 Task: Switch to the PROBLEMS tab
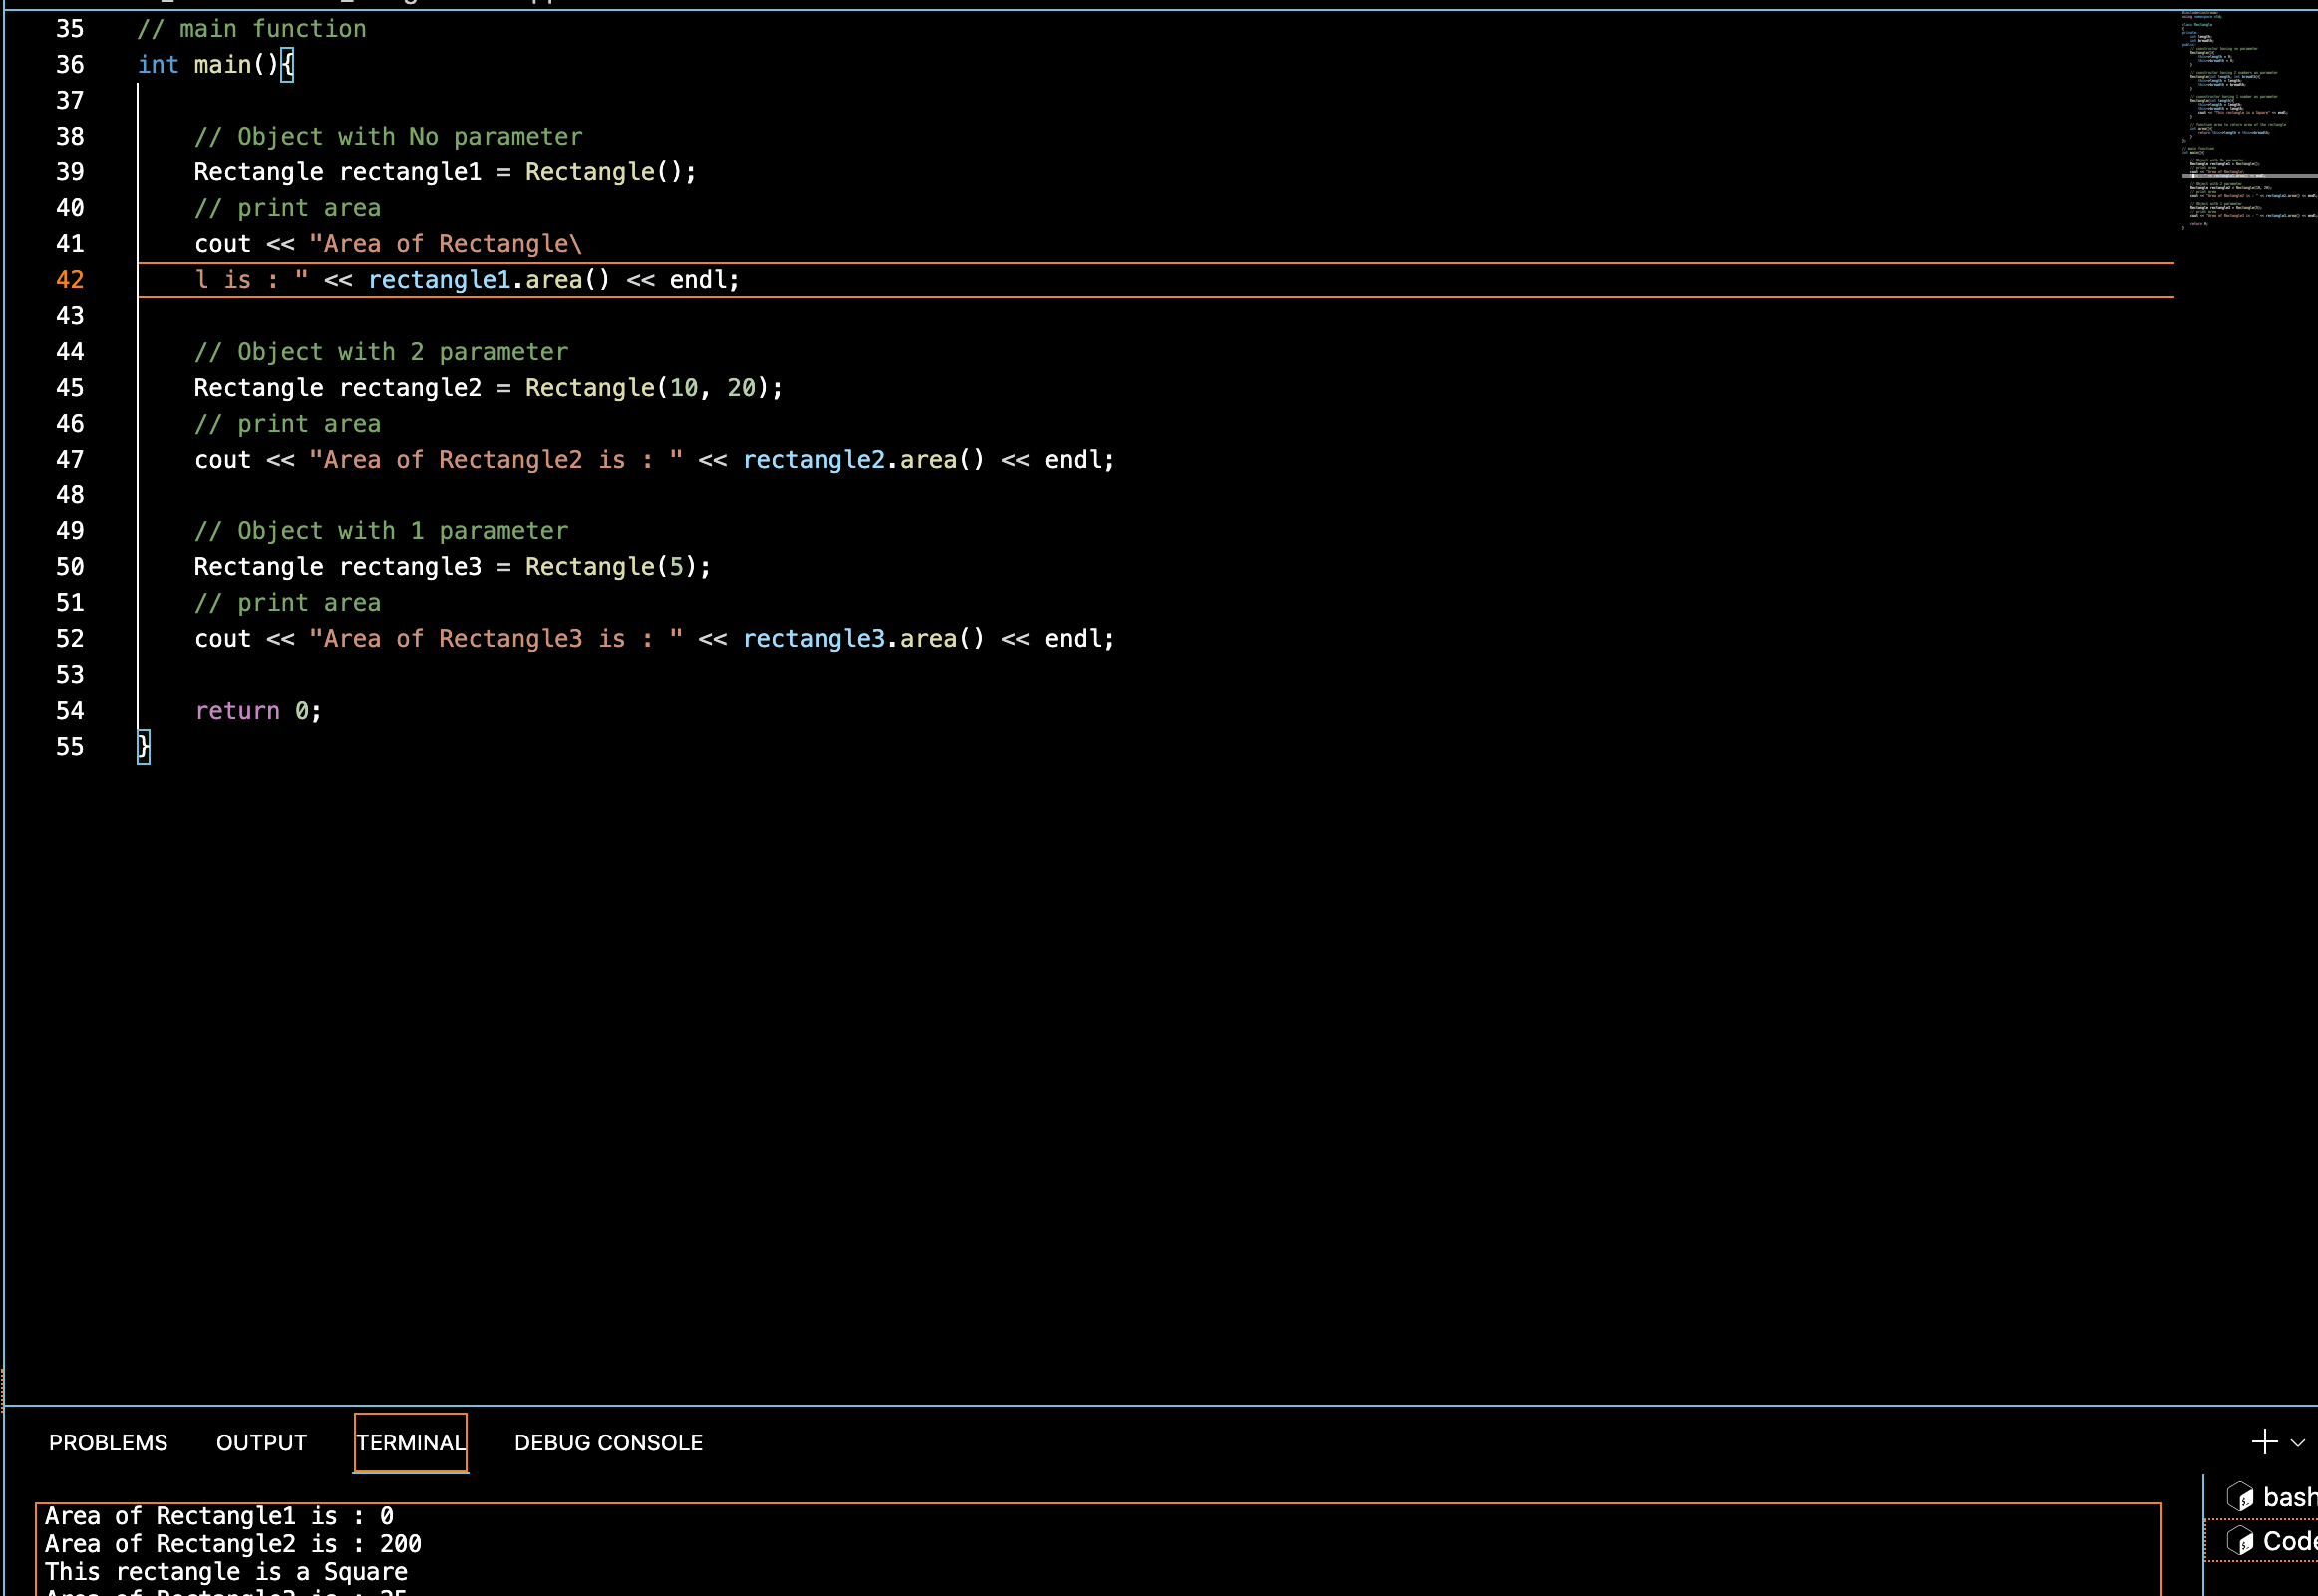(108, 1443)
